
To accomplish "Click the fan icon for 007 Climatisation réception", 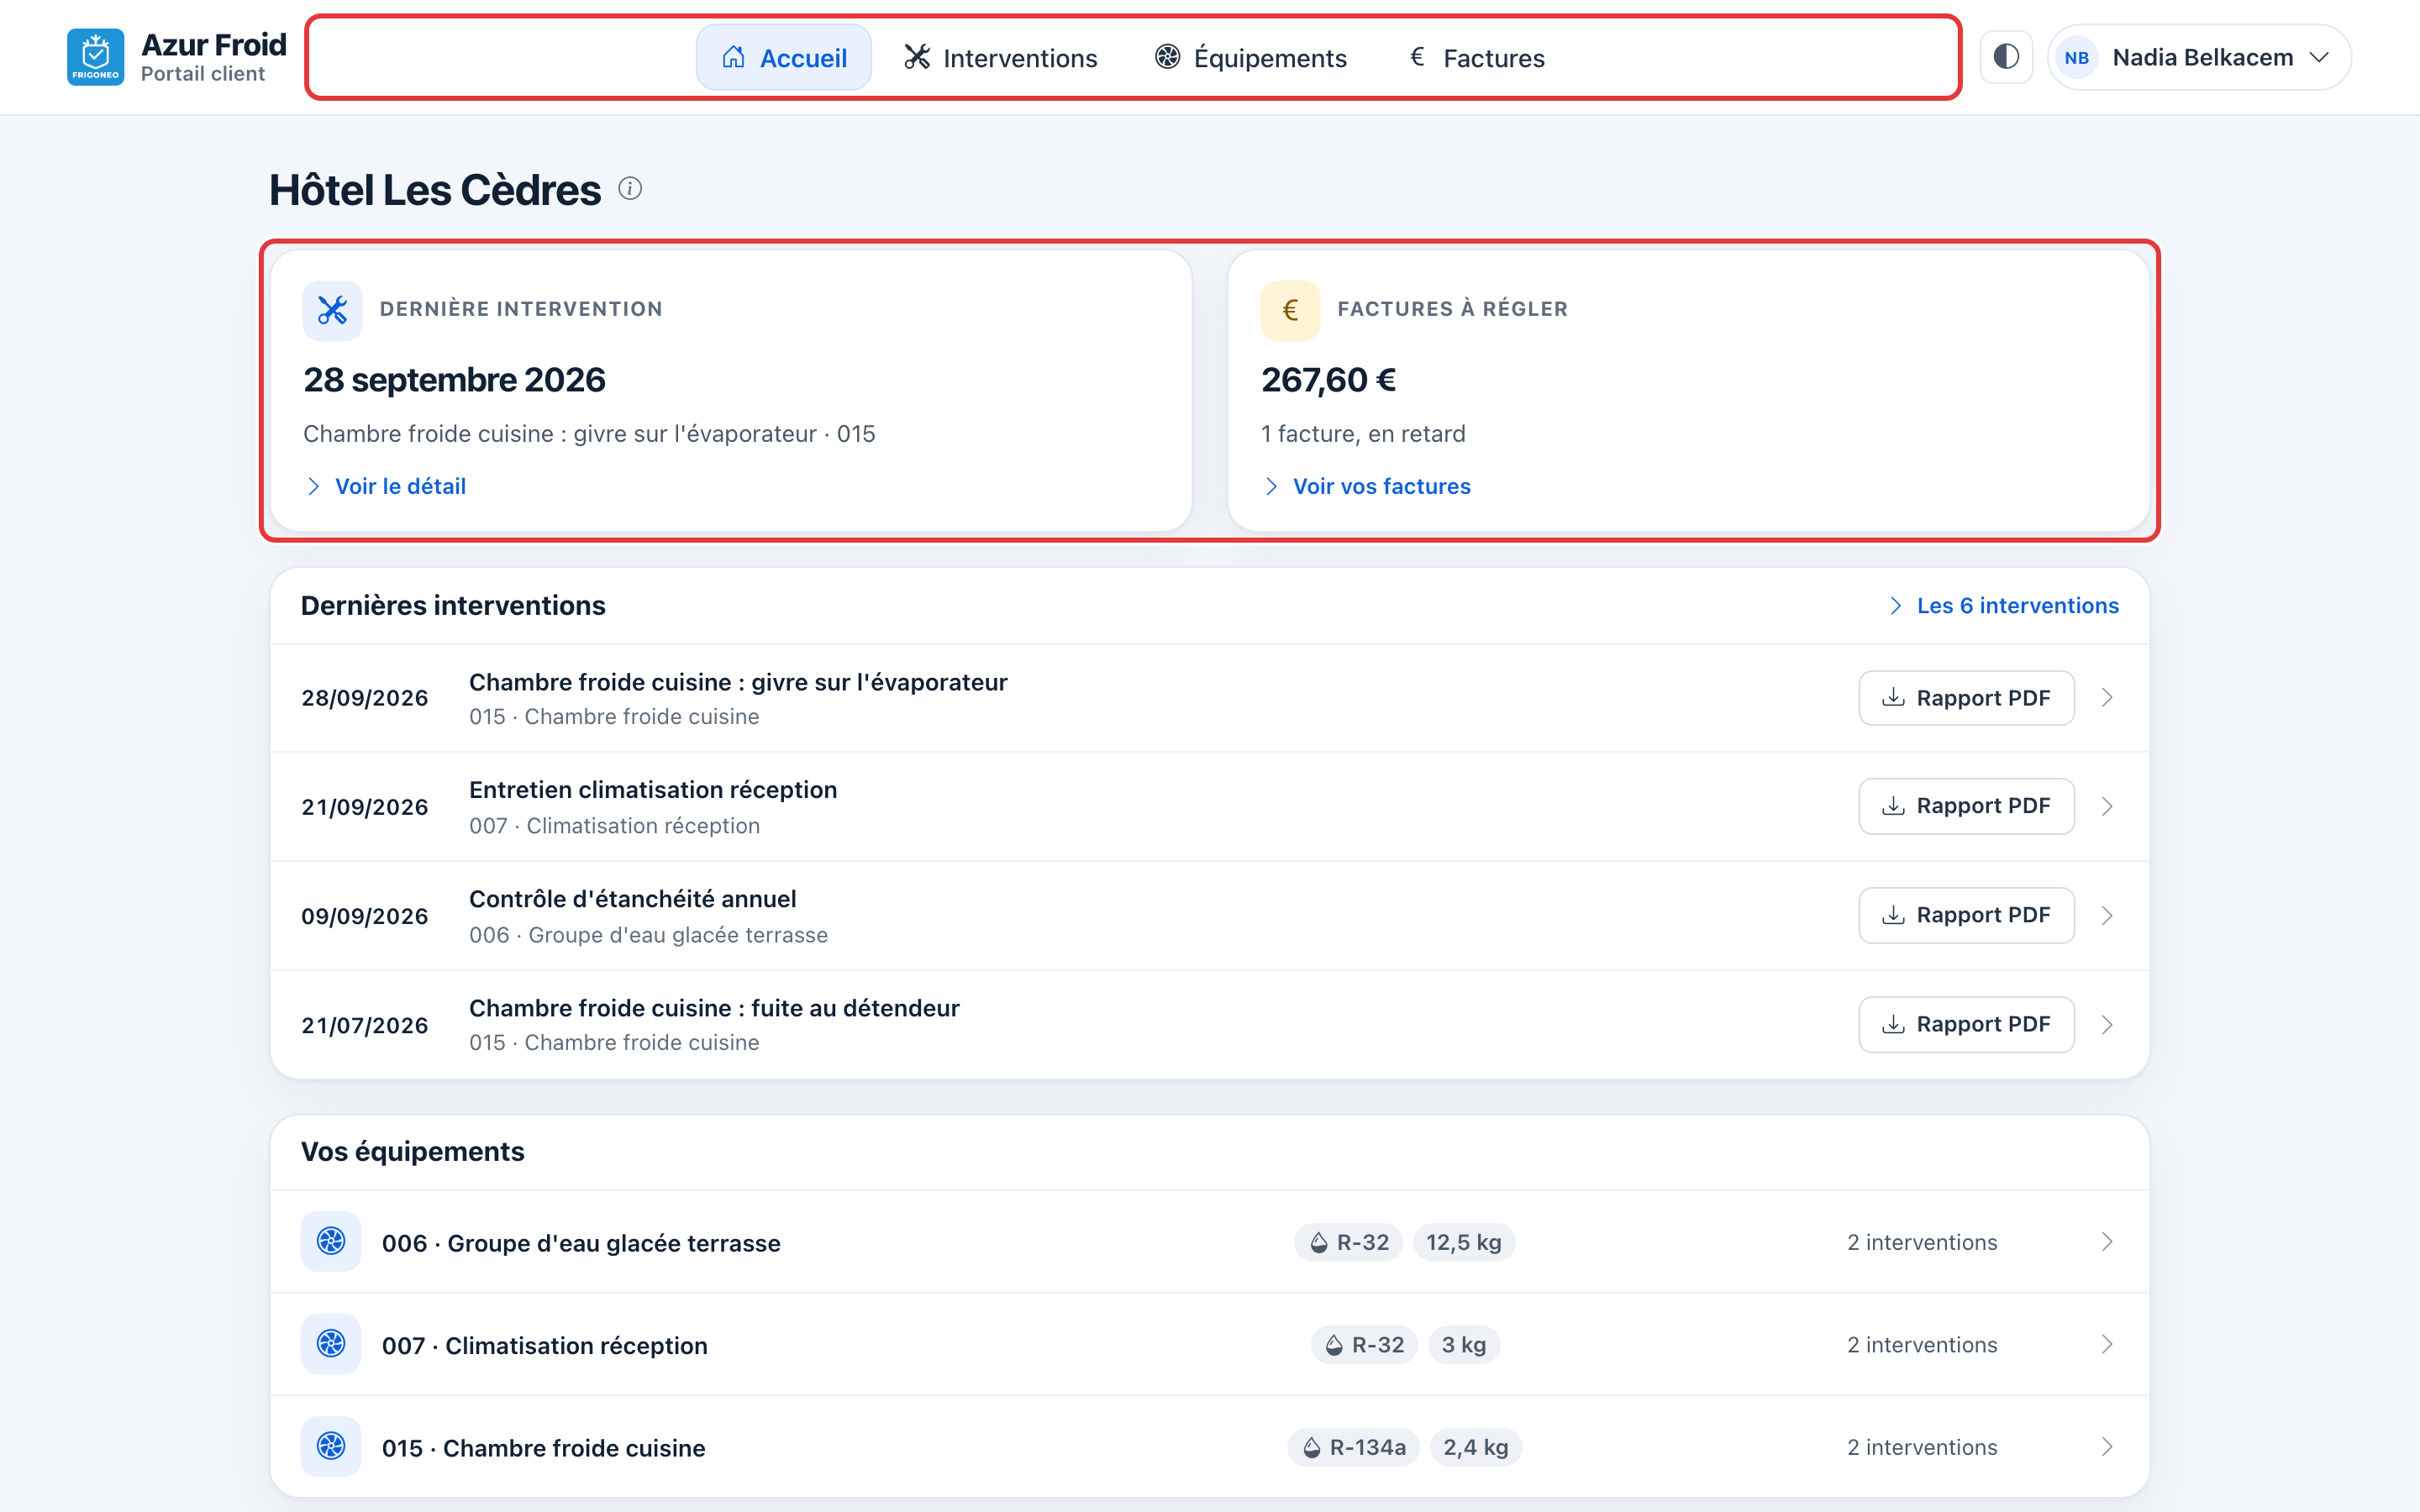I will (331, 1344).
